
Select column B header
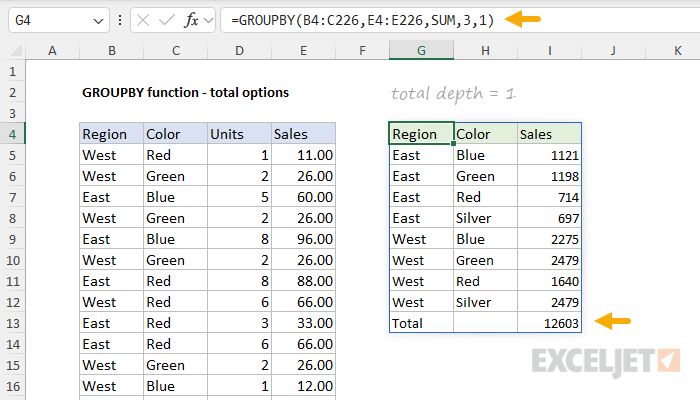click(112, 50)
